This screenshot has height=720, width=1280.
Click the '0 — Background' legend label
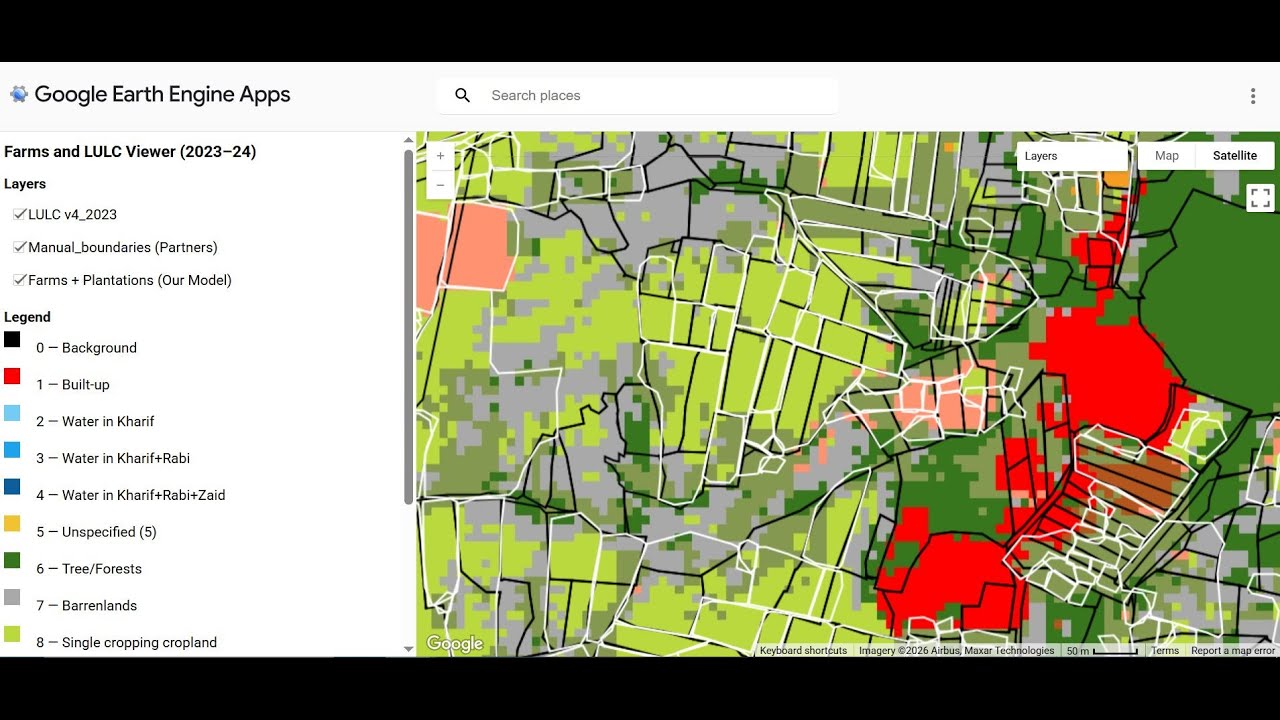87,348
